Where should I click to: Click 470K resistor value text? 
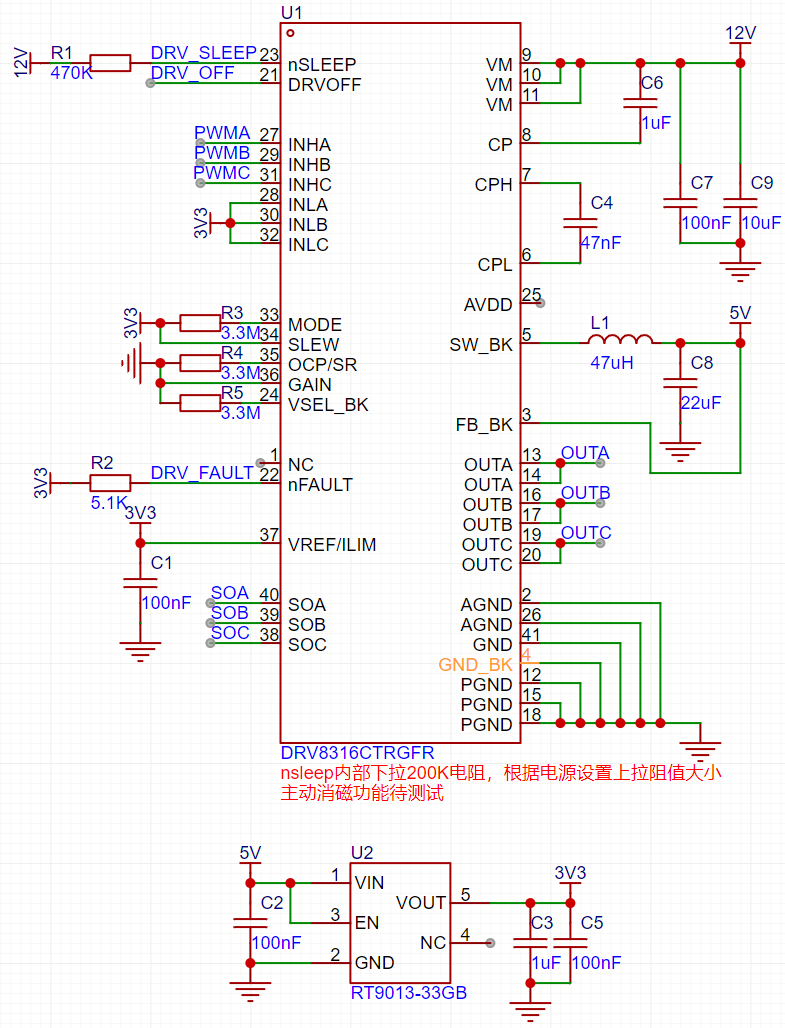click(71, 73)
